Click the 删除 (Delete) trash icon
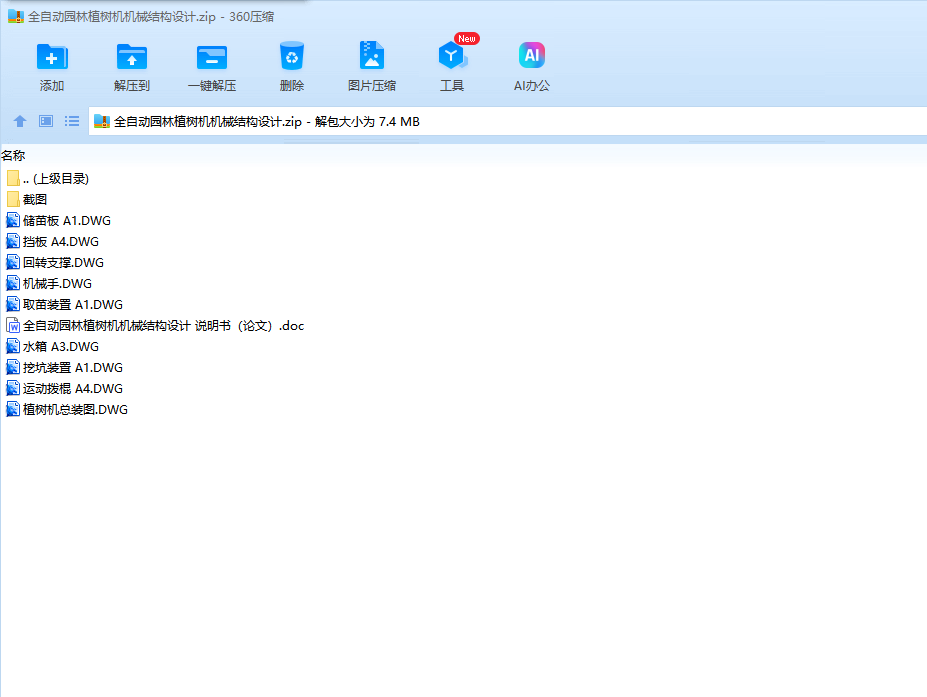This screenshot has height=697, width=927. pyautogui.click(x=291, y=56)
